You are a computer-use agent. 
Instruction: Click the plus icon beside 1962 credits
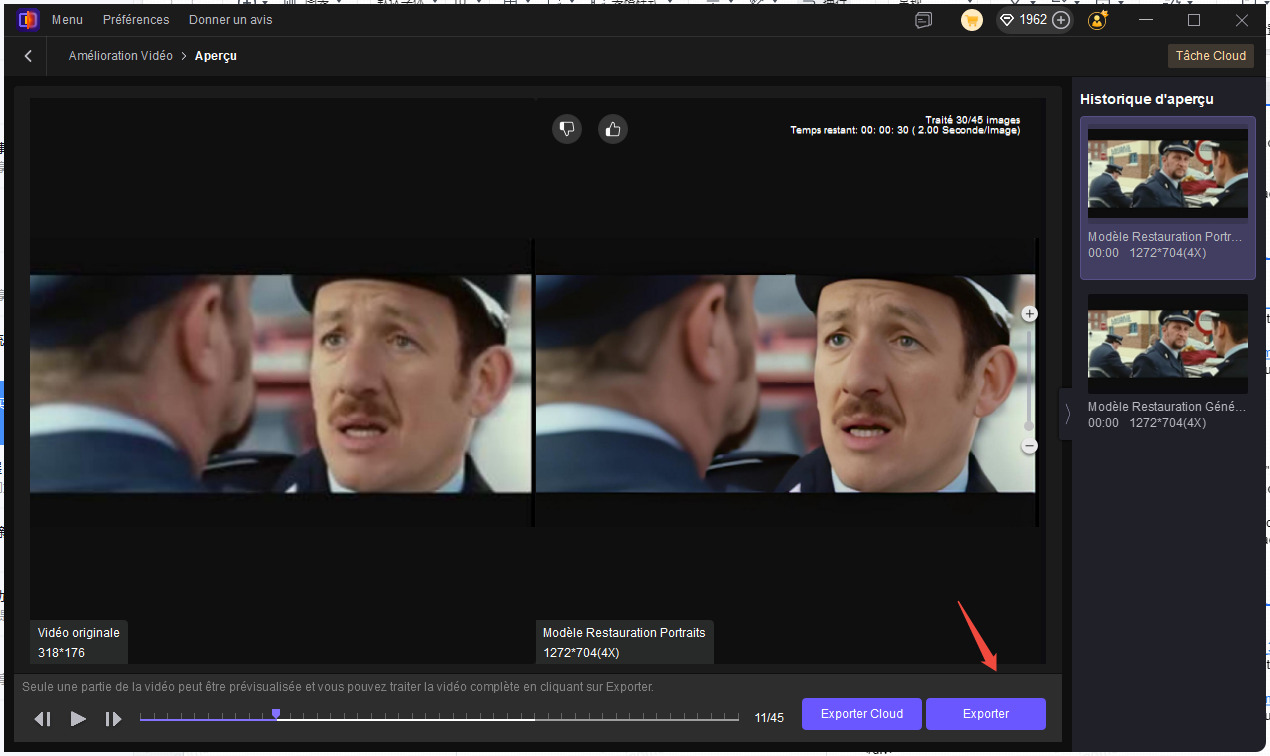pyautogui.click(x=1061, y=20)
